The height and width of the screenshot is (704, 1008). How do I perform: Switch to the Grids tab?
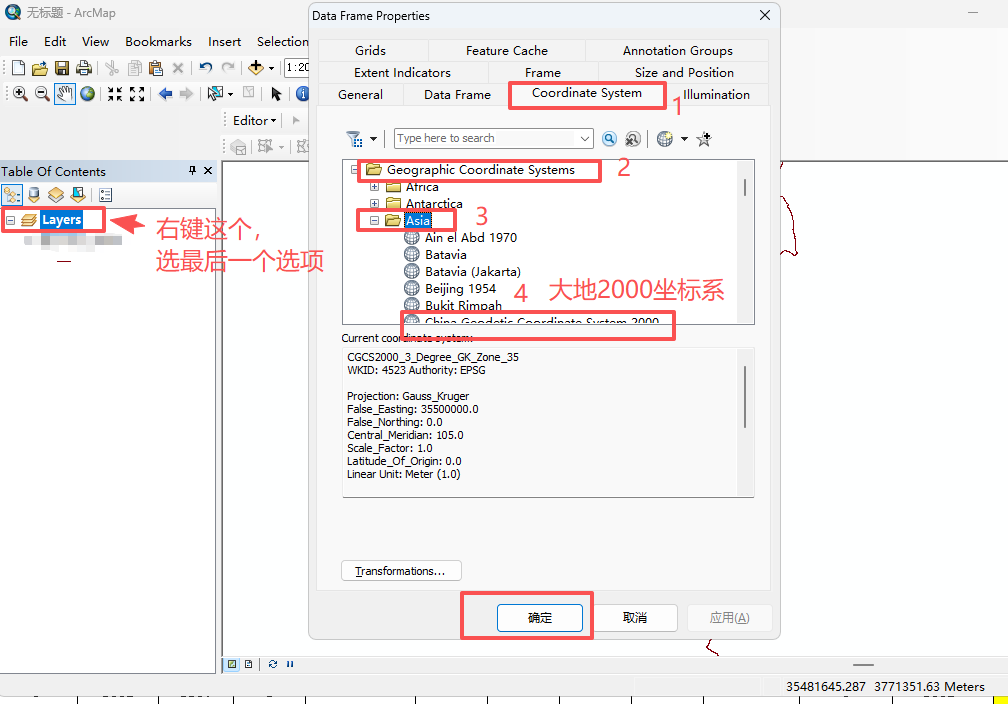[x=370, y=51]
